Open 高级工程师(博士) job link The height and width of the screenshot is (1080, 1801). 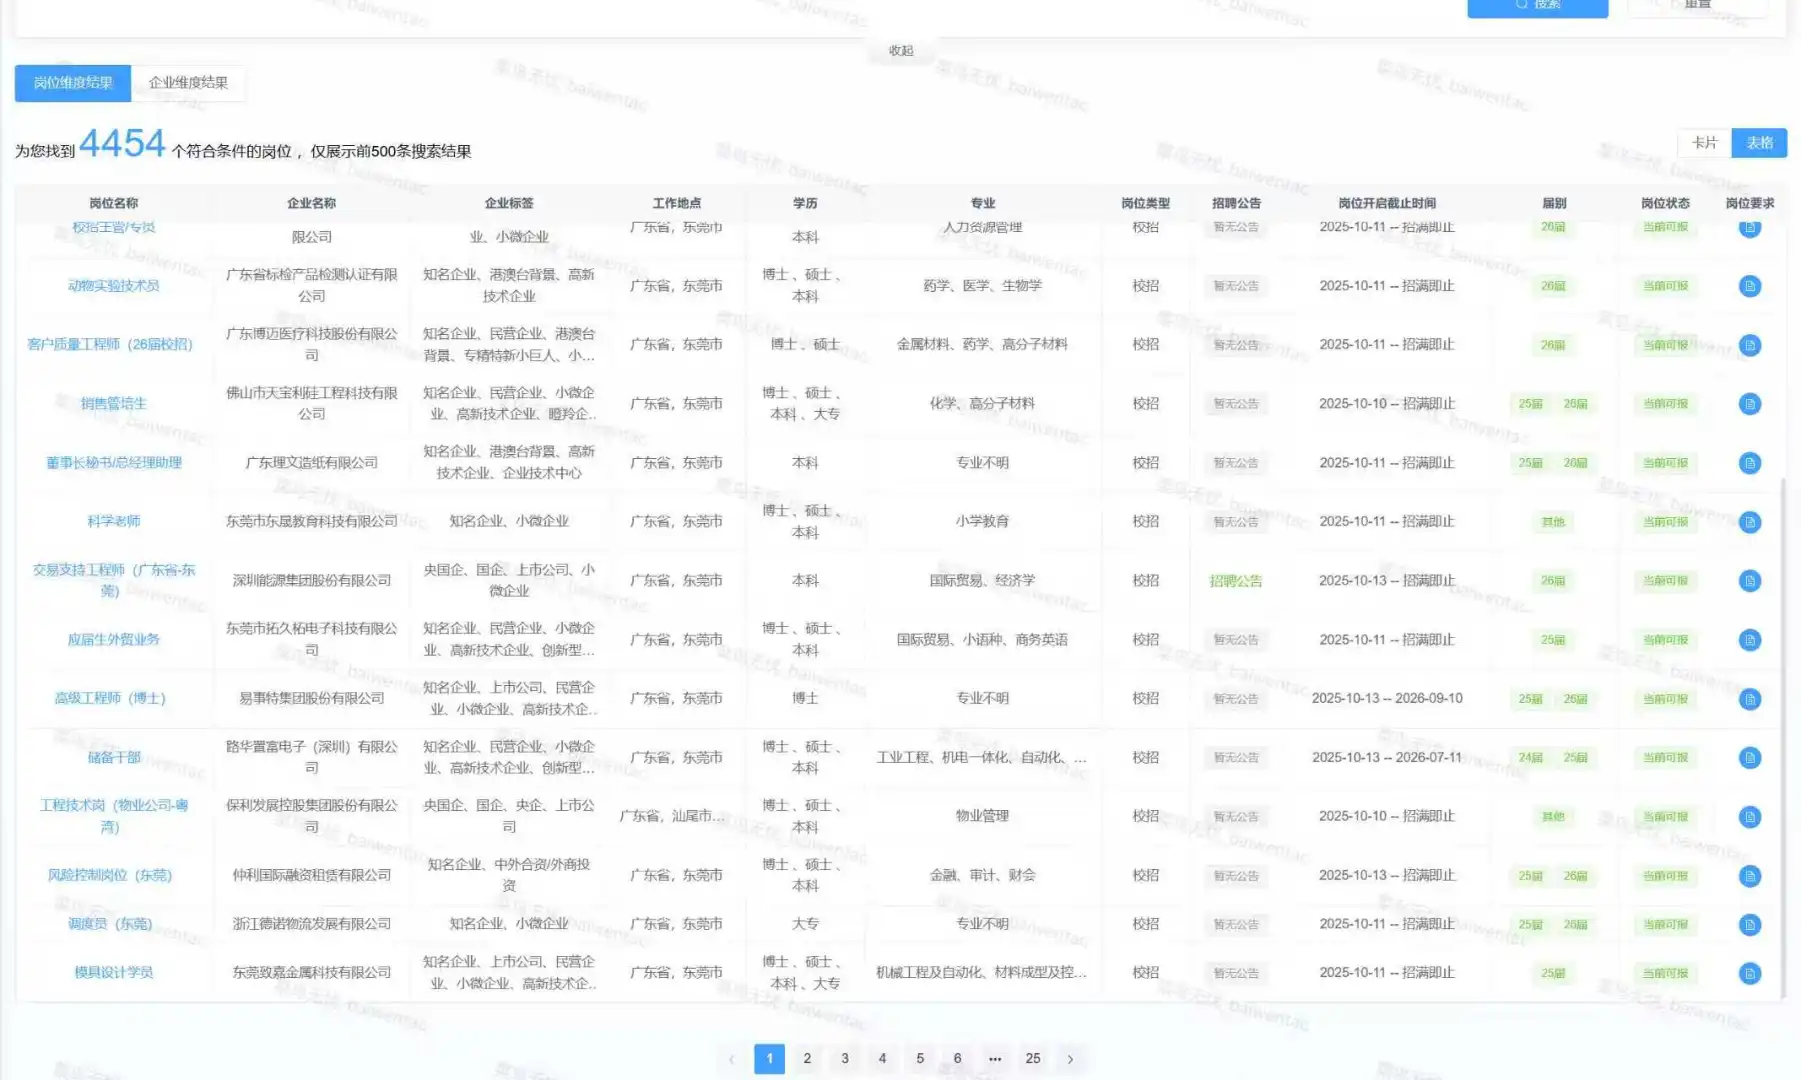pyautogui.click(x=110, y=699)
